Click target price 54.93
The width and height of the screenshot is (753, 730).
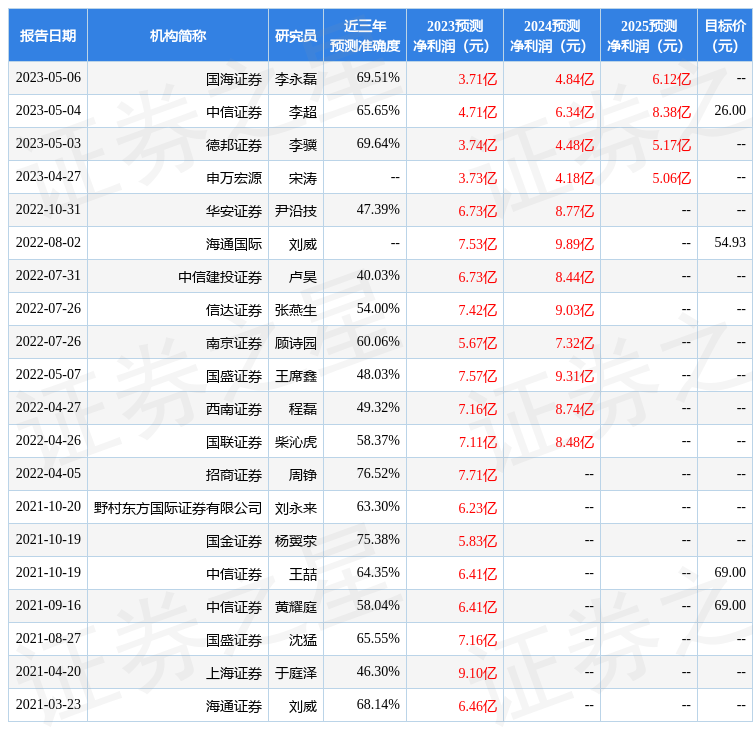[x=730, y=243]
